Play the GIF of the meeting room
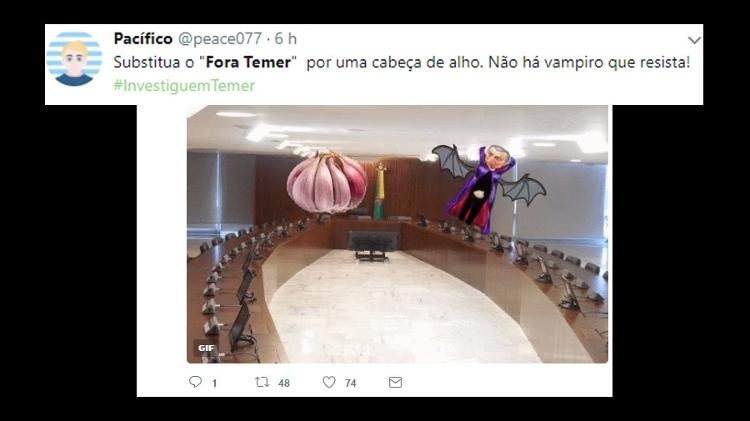This screenshot has height=421, width=750. (x=397, y=234)
